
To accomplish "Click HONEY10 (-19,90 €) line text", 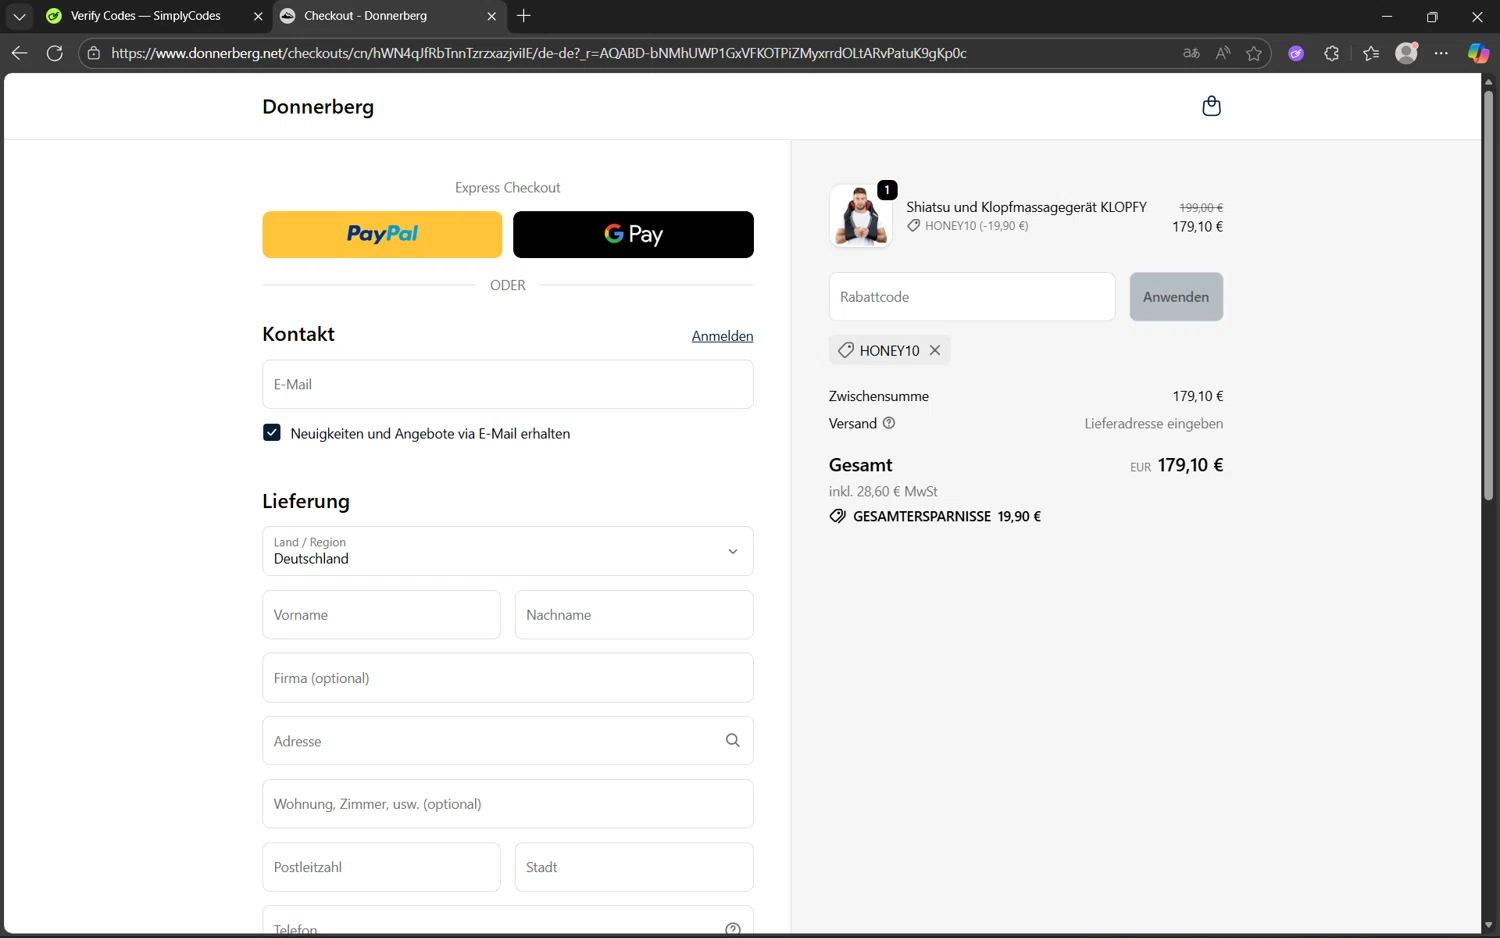I will pos(976,226).
